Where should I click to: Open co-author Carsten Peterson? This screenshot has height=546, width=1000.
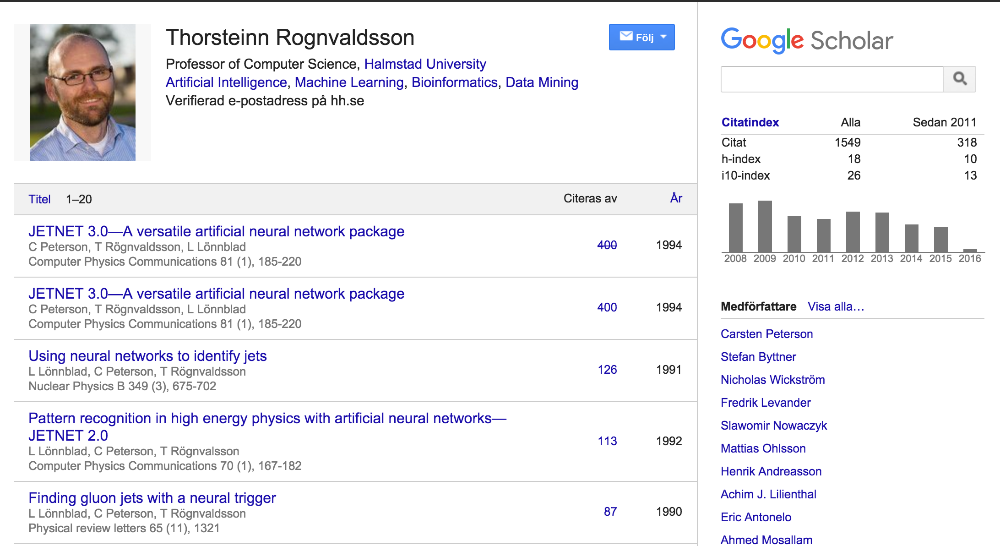pos(767,334)
